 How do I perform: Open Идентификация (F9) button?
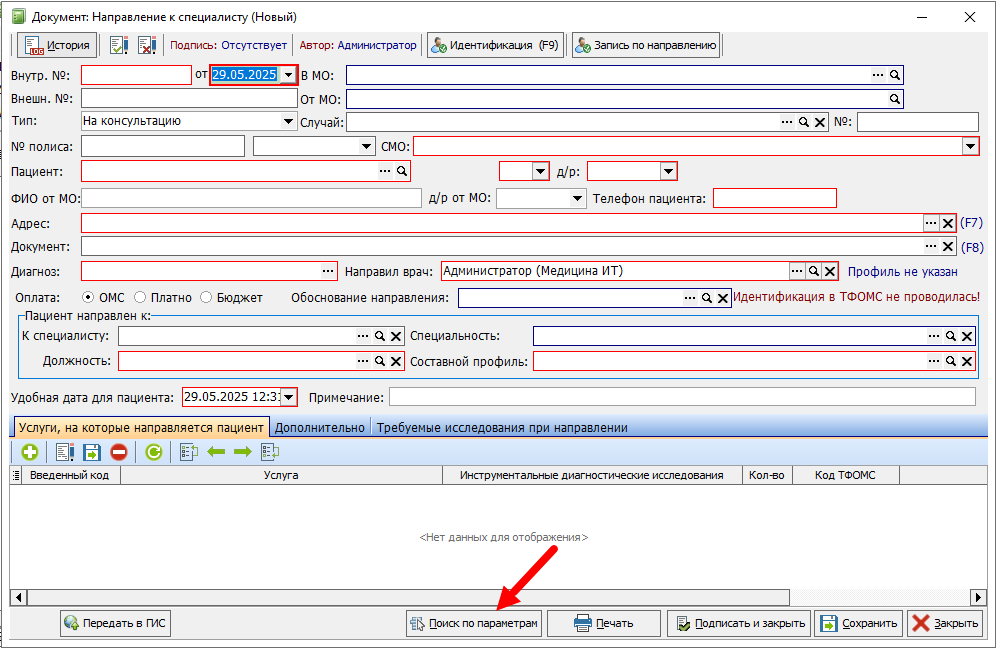495,45
